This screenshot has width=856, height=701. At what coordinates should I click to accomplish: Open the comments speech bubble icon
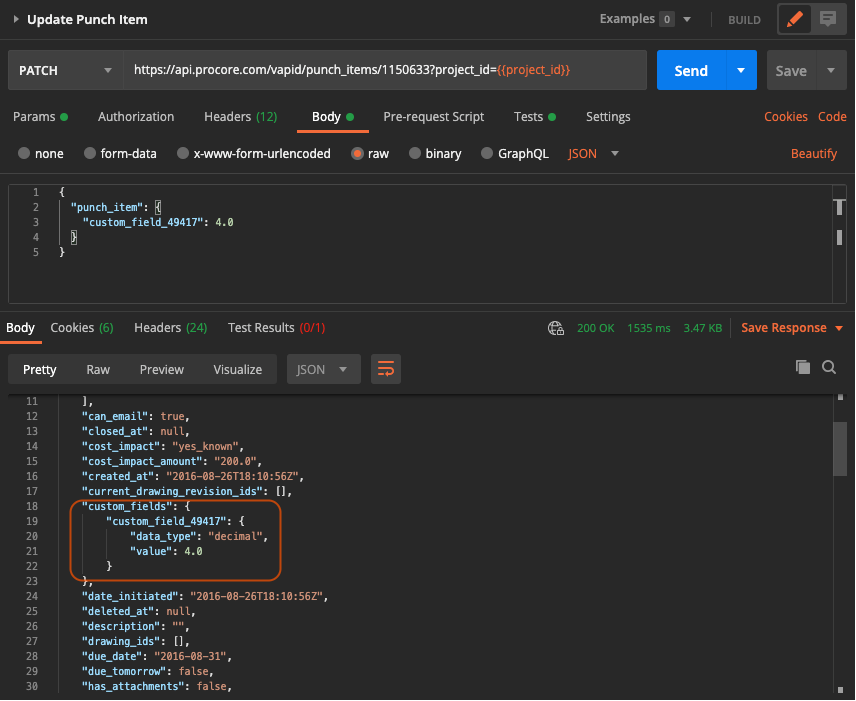click(x=828, y=20)
